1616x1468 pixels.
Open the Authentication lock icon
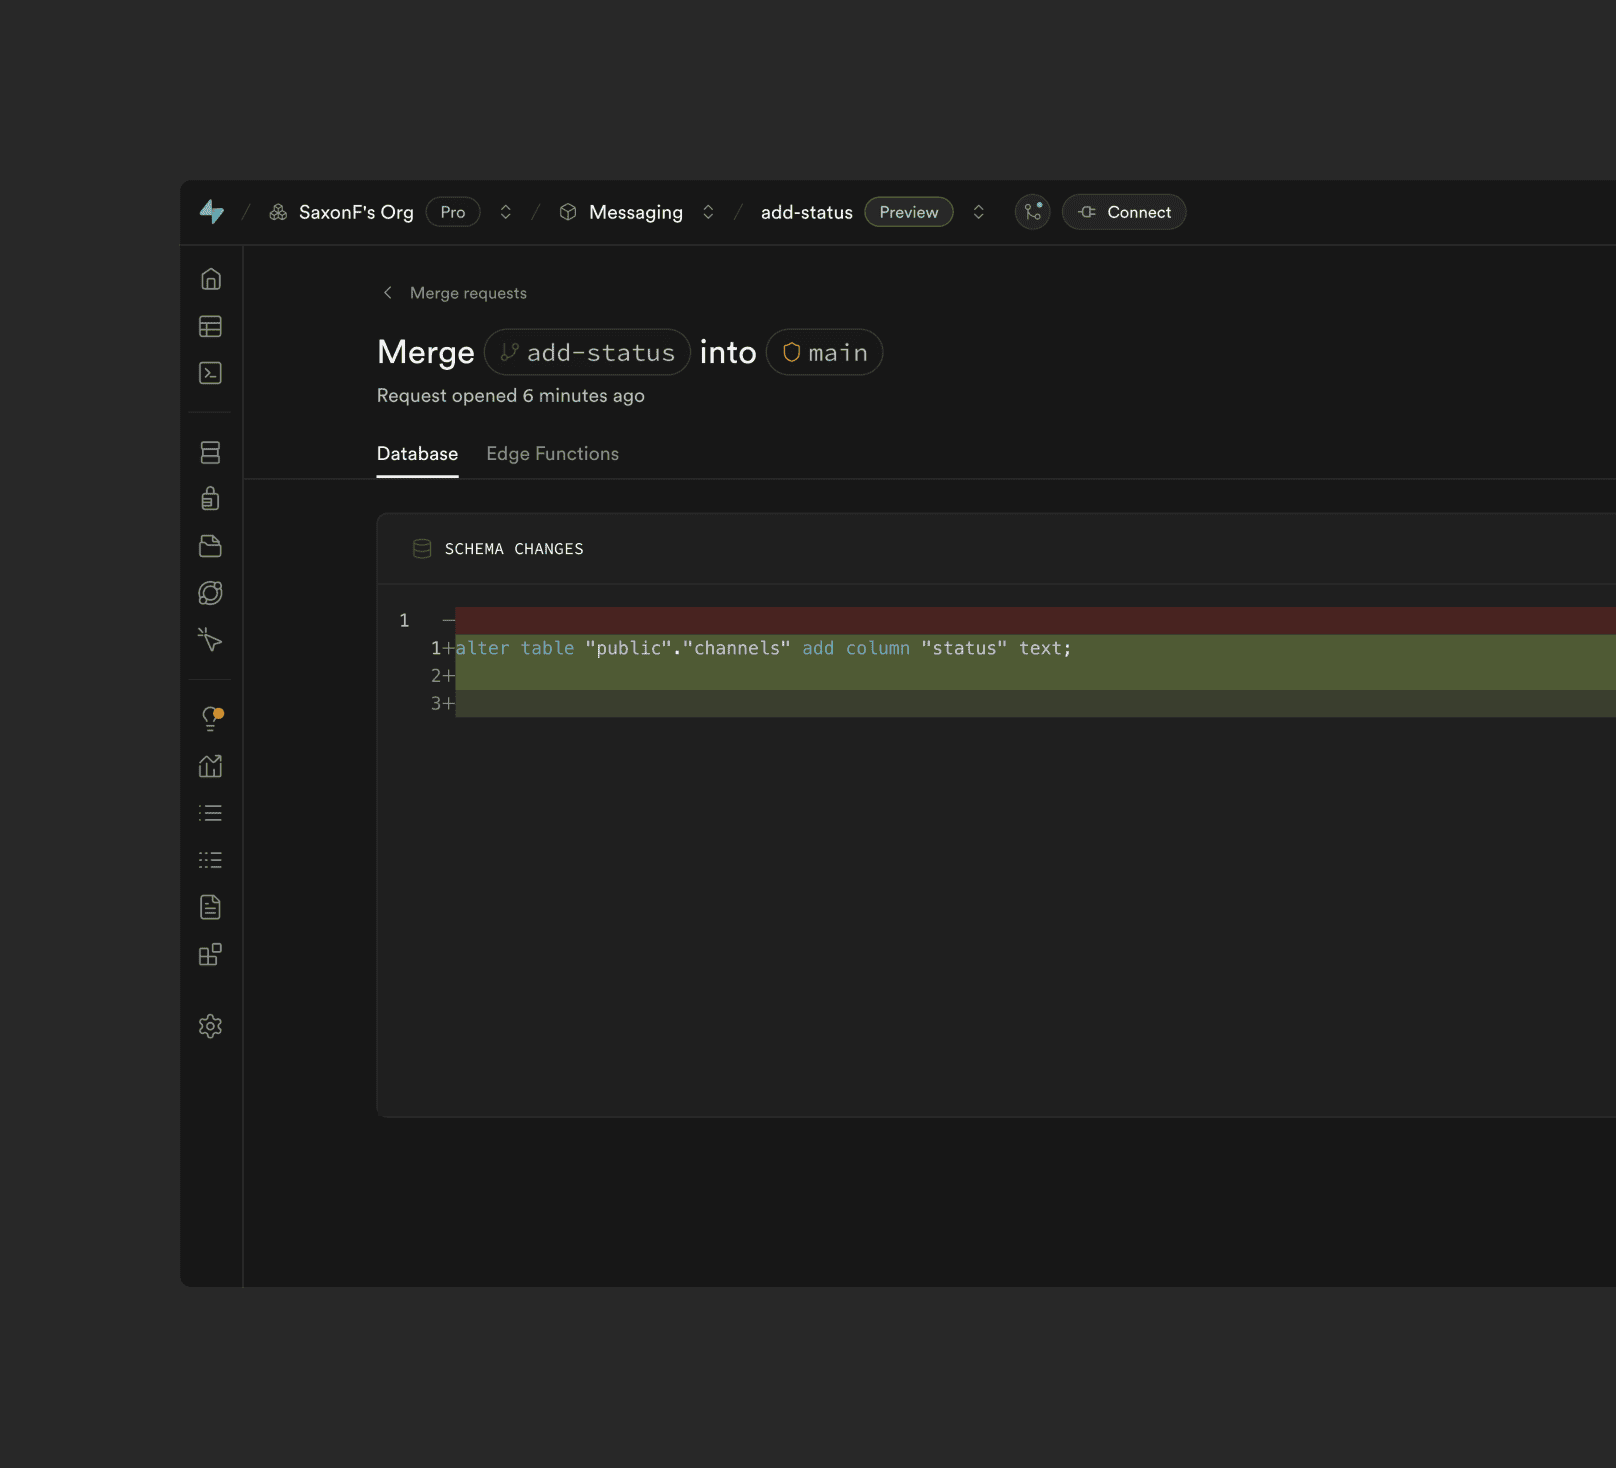point(210,498)
